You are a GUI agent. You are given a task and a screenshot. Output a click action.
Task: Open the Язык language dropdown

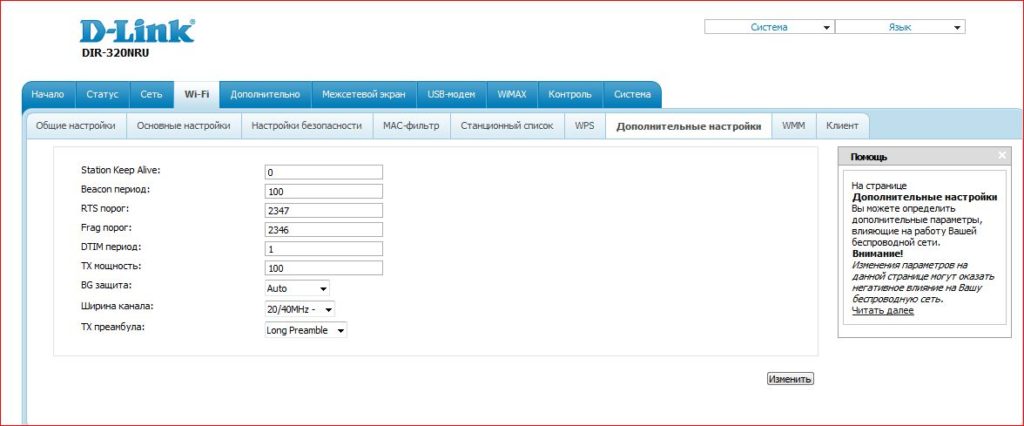click(900, 27)
